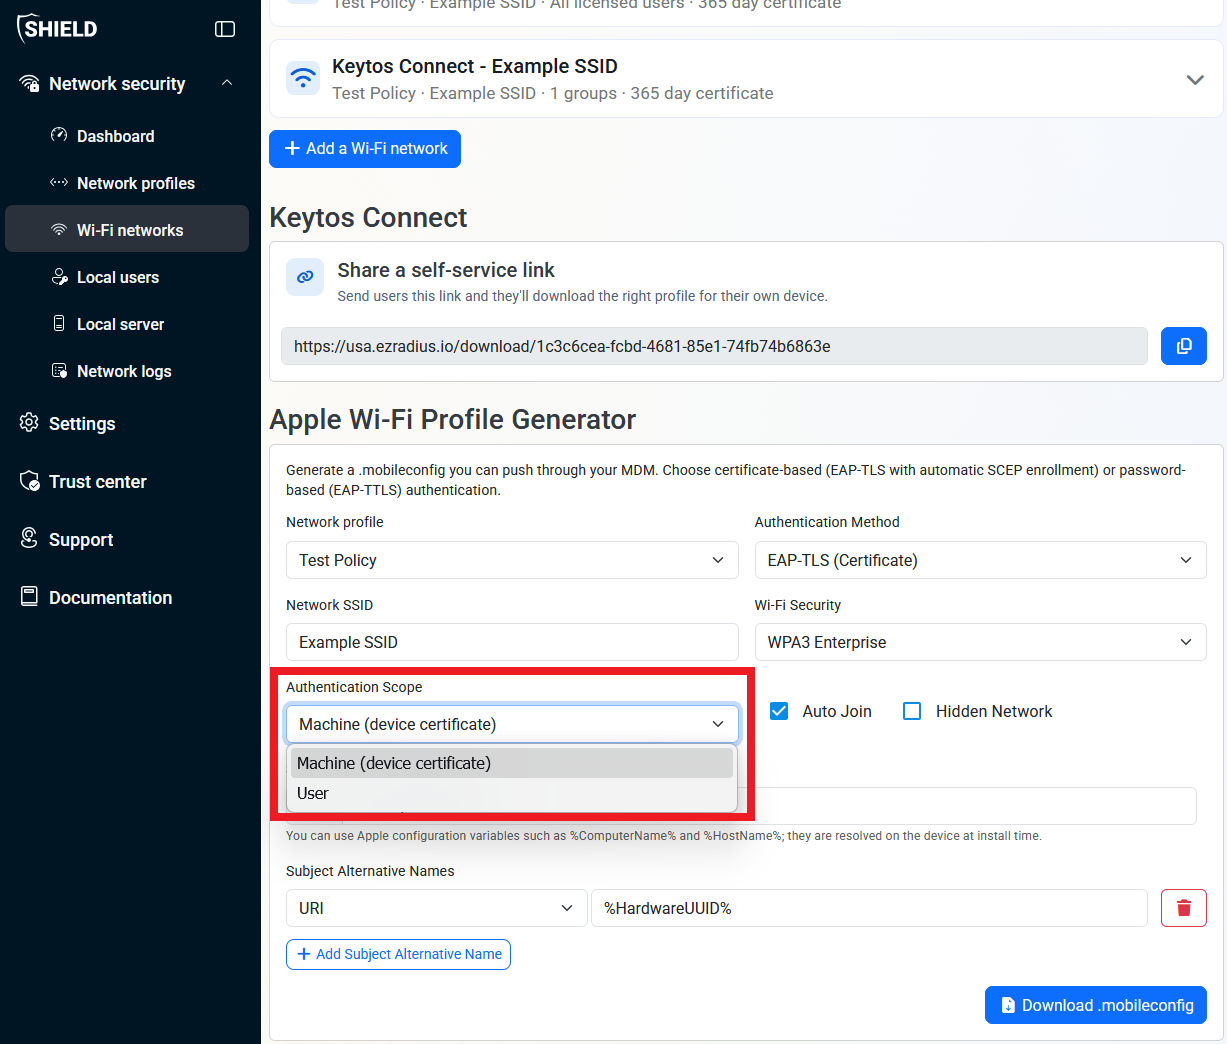Open Documentation from the sidebar

pos(110,598)
